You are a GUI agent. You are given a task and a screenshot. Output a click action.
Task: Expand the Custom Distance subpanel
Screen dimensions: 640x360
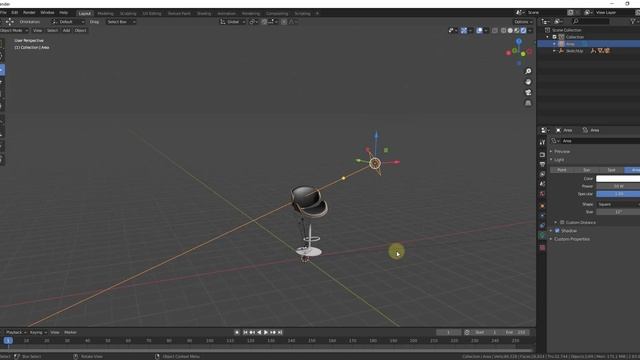pyautogui.click(x=556, y=222)
